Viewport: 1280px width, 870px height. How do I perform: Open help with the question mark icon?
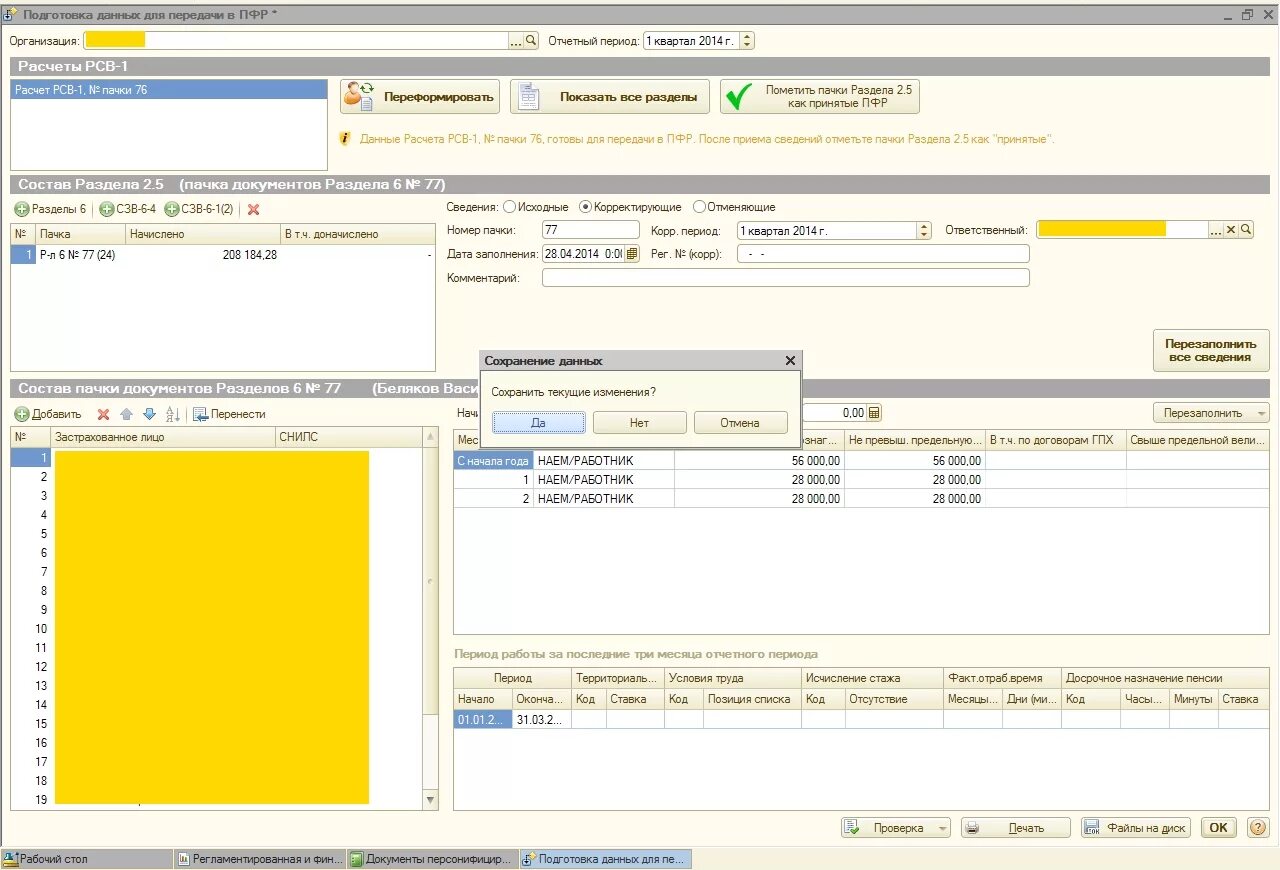pyautogui.click(x=1258, y=828)
